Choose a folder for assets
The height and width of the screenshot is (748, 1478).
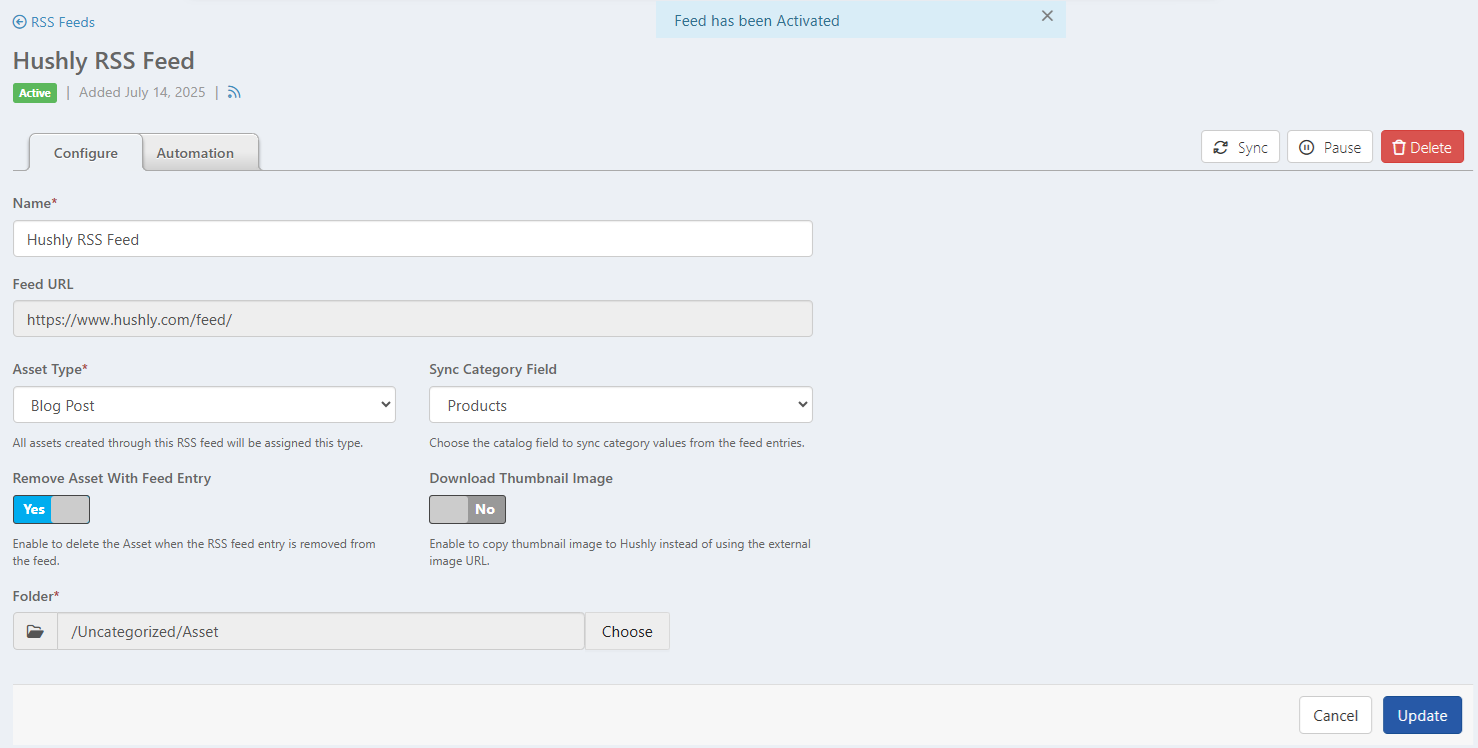[x=627, y=631]
